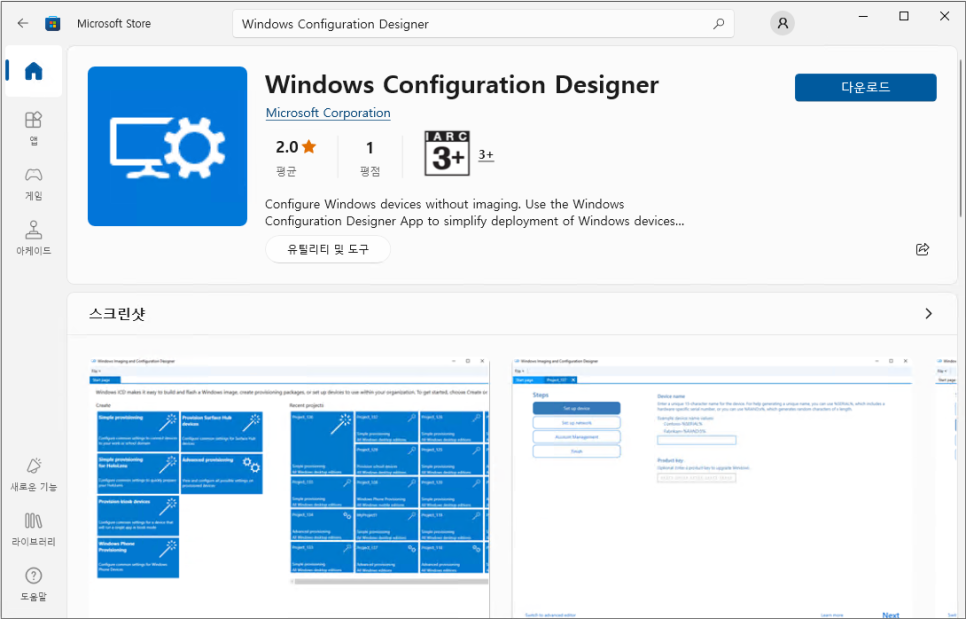The height and width of the screenshot is (619, 966).
Task: Click the 1 평점 ratings count
Action: pyautogui.click(x=370, y=158)
